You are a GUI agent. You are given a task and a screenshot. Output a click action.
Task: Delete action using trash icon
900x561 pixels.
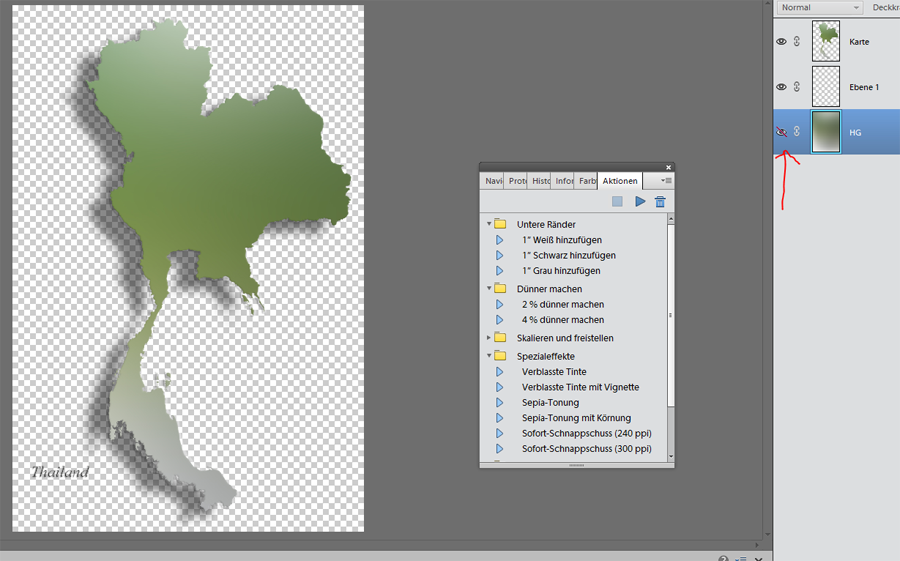point(660,202)
